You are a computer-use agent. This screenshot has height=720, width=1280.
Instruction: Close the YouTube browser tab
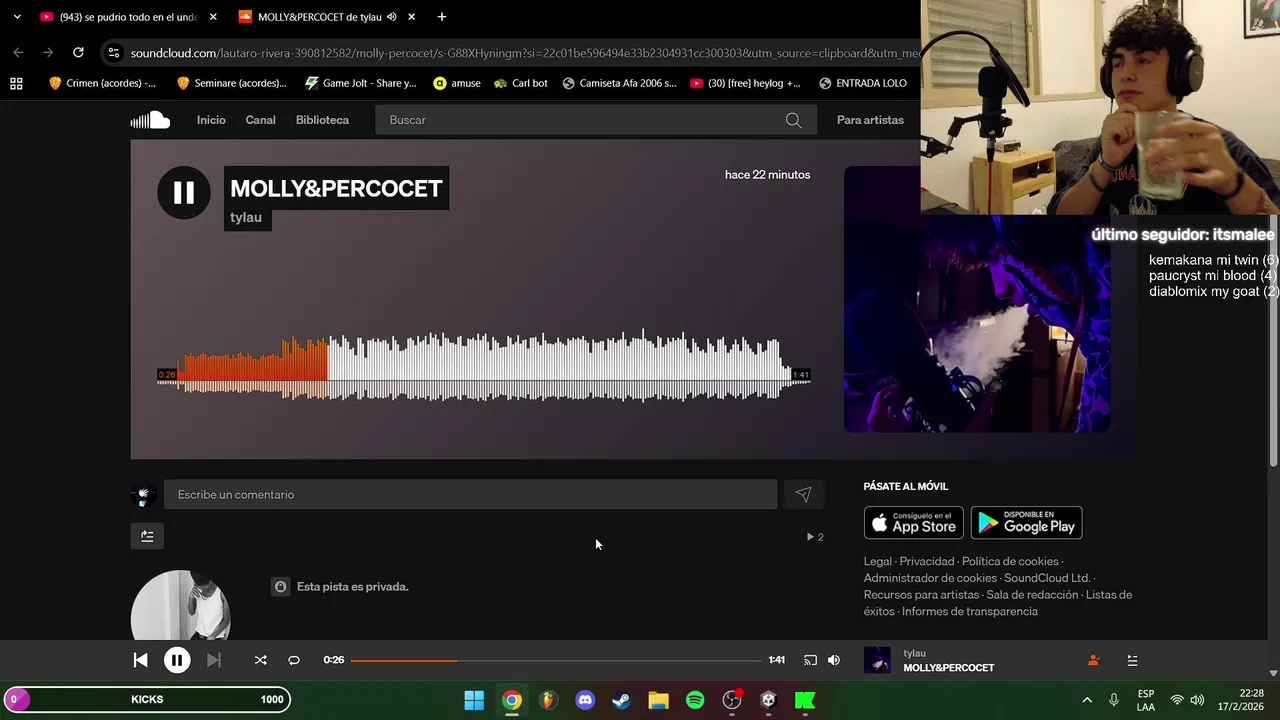click(213, 17)
